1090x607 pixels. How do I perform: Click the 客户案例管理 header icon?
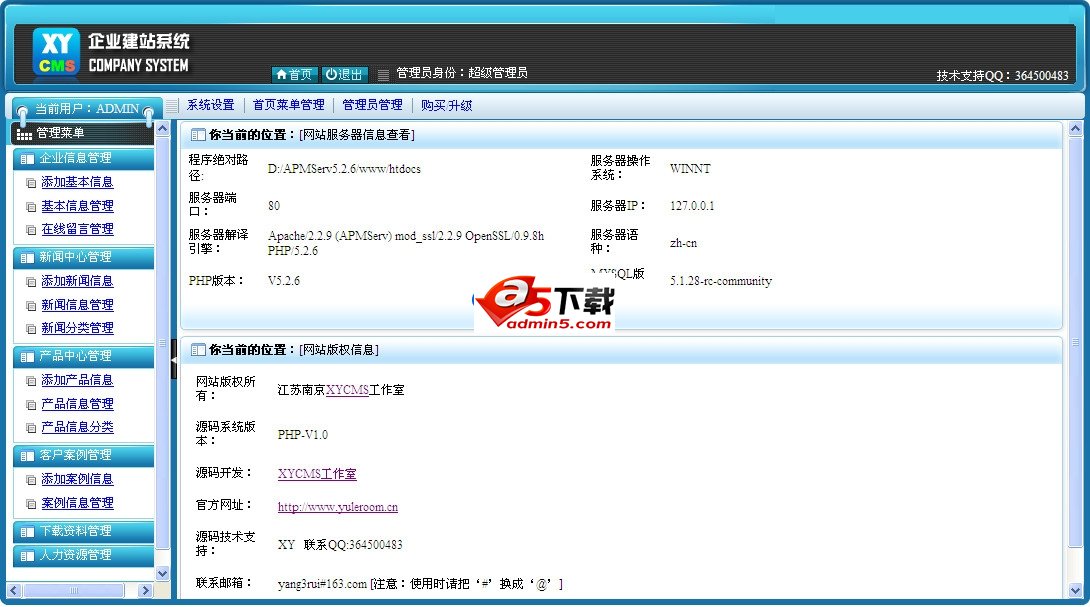[x=27, y=456]
